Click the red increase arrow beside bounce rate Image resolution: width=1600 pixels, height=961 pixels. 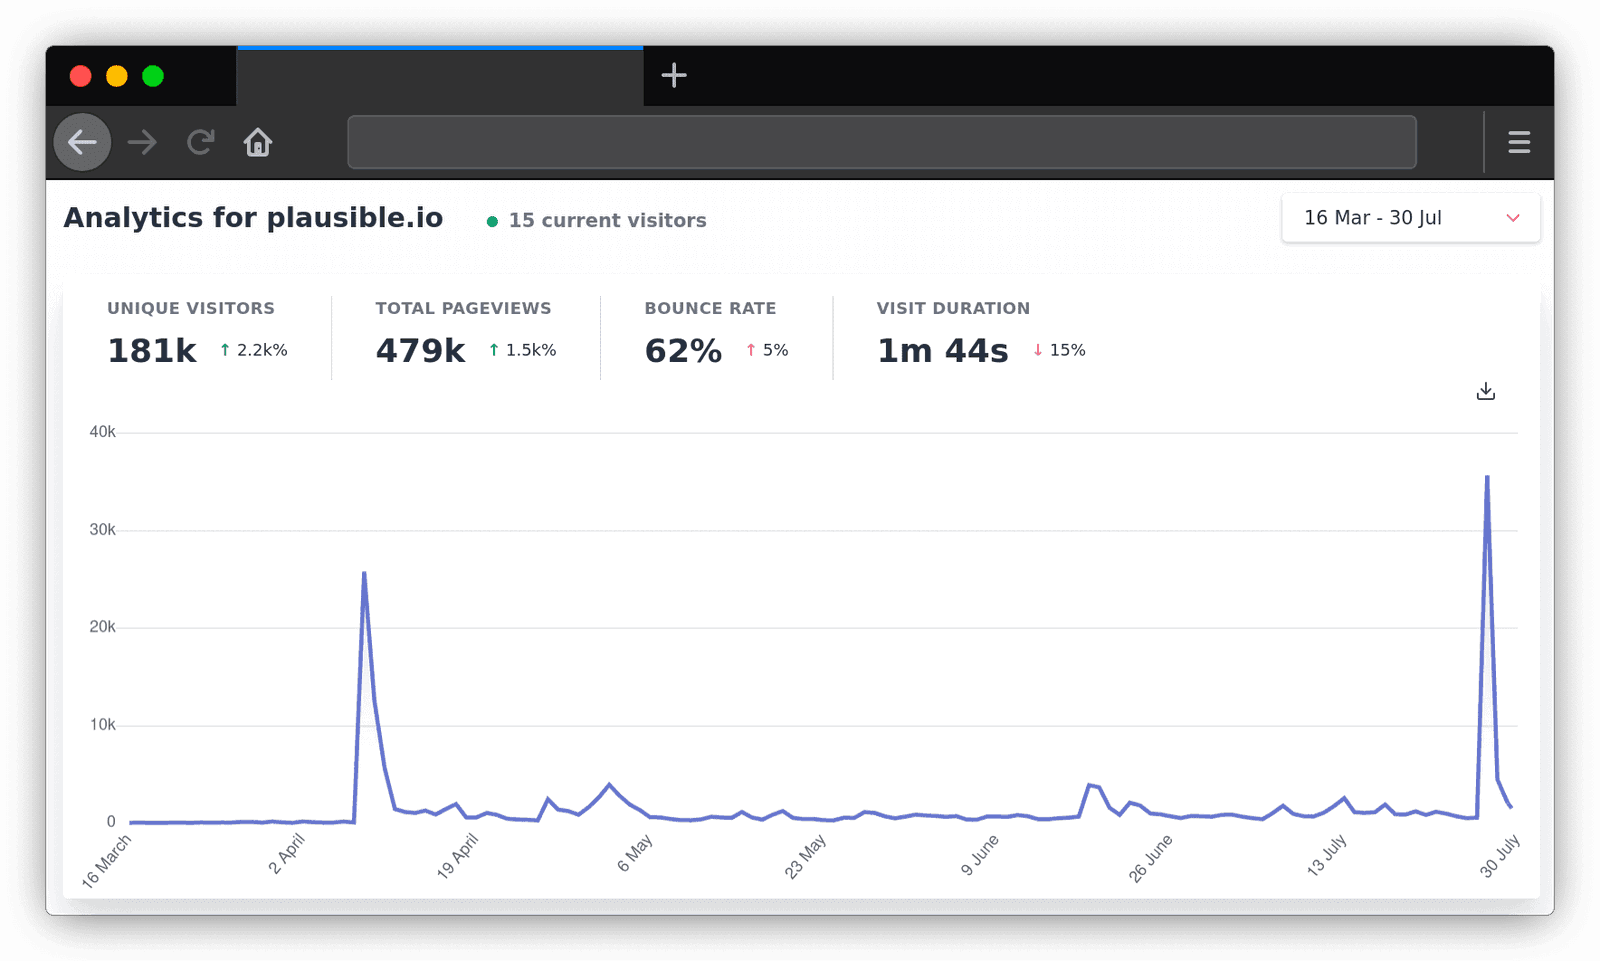pos(749,350)
